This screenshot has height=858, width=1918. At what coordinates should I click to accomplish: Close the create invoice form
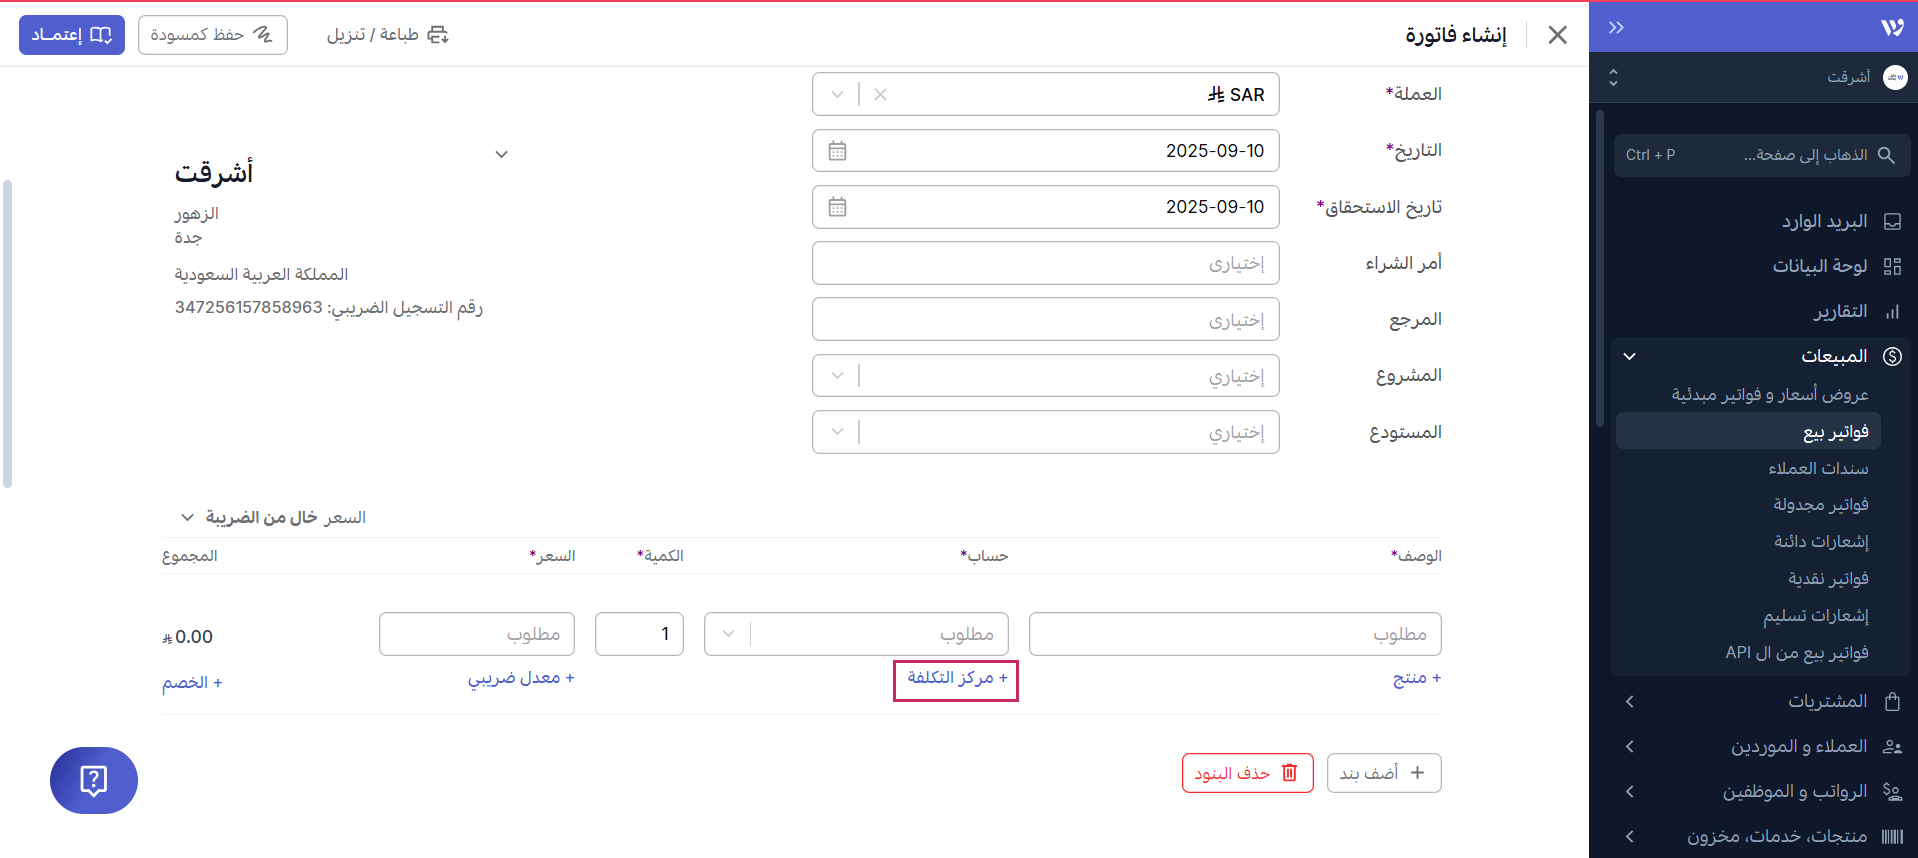coord(1557,35)
